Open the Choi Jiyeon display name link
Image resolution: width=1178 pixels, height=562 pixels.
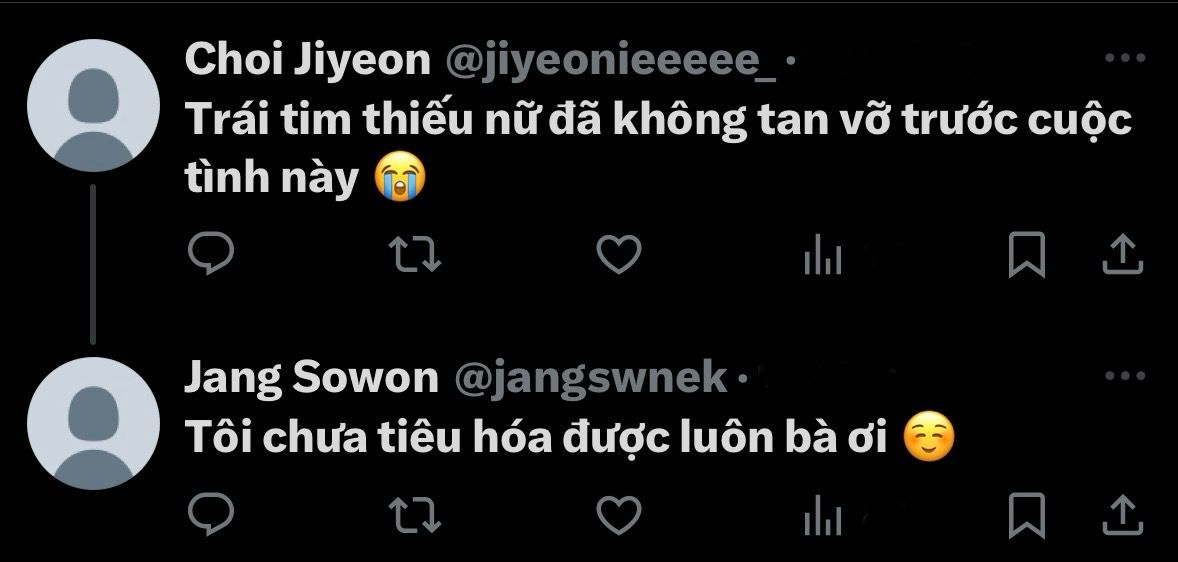(307, 60)
